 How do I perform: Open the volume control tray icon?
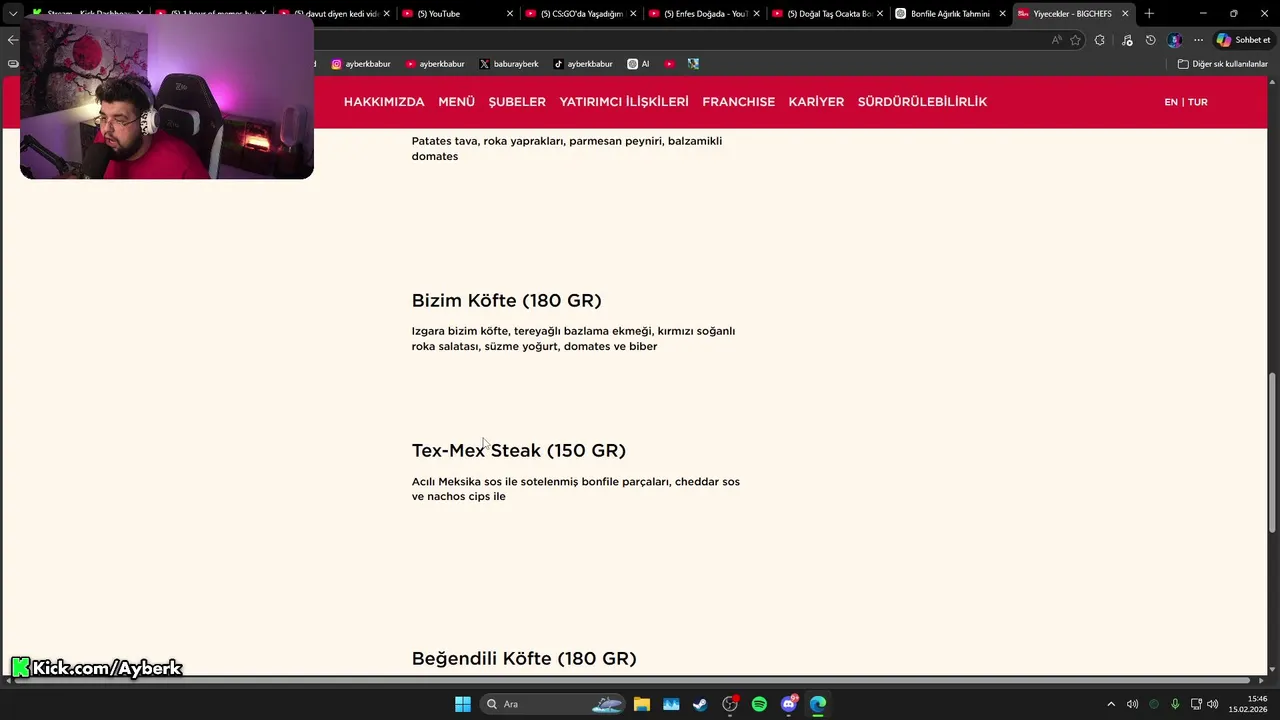[x=1213, y=704]
